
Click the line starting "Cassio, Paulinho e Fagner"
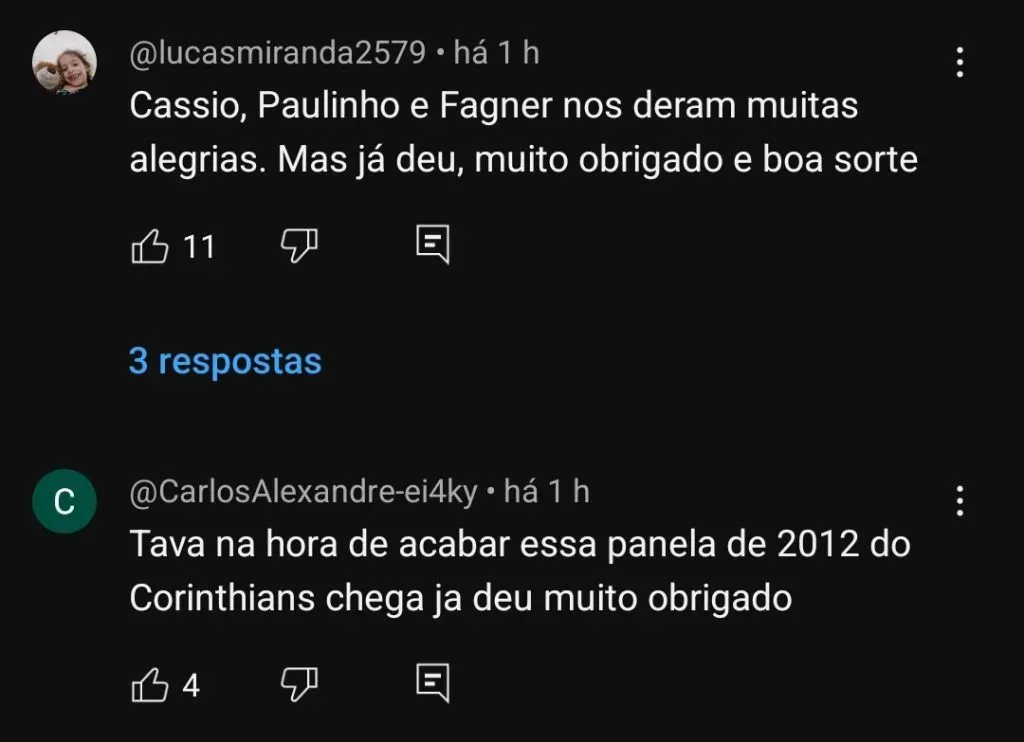tap(494, 107)
